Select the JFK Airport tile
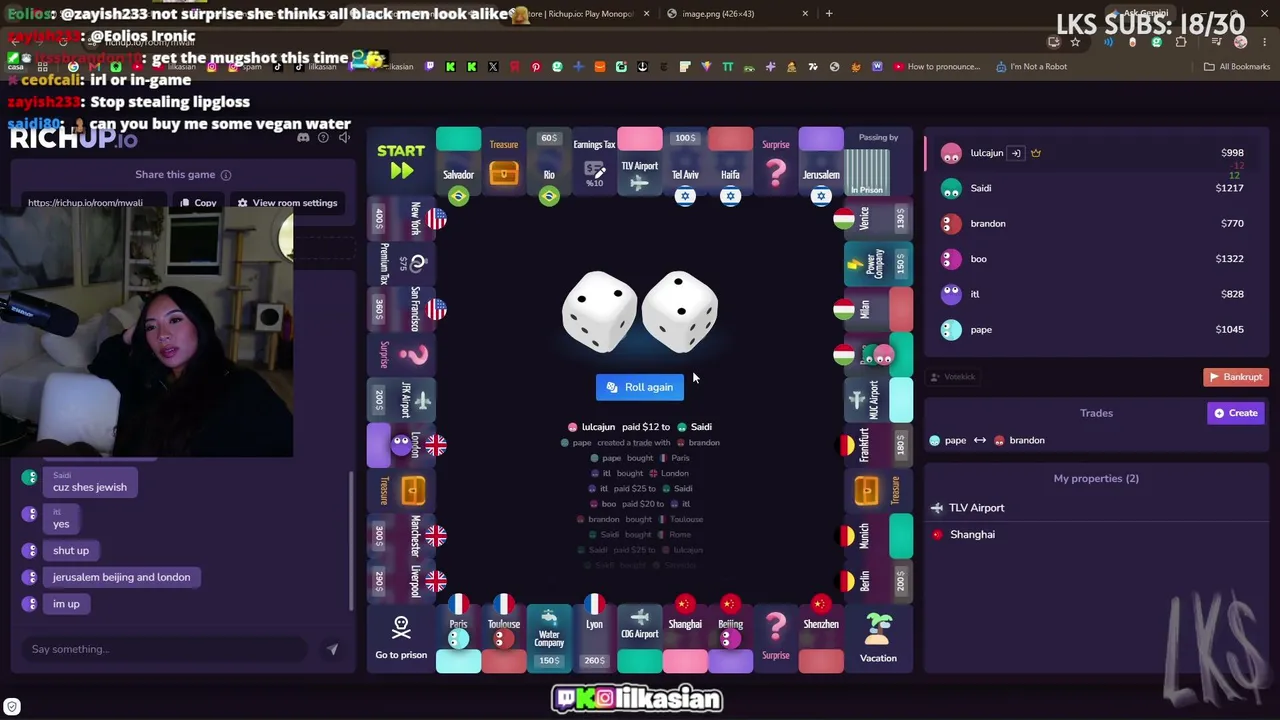Screen dimensions: 1280x720 (402, 400)
